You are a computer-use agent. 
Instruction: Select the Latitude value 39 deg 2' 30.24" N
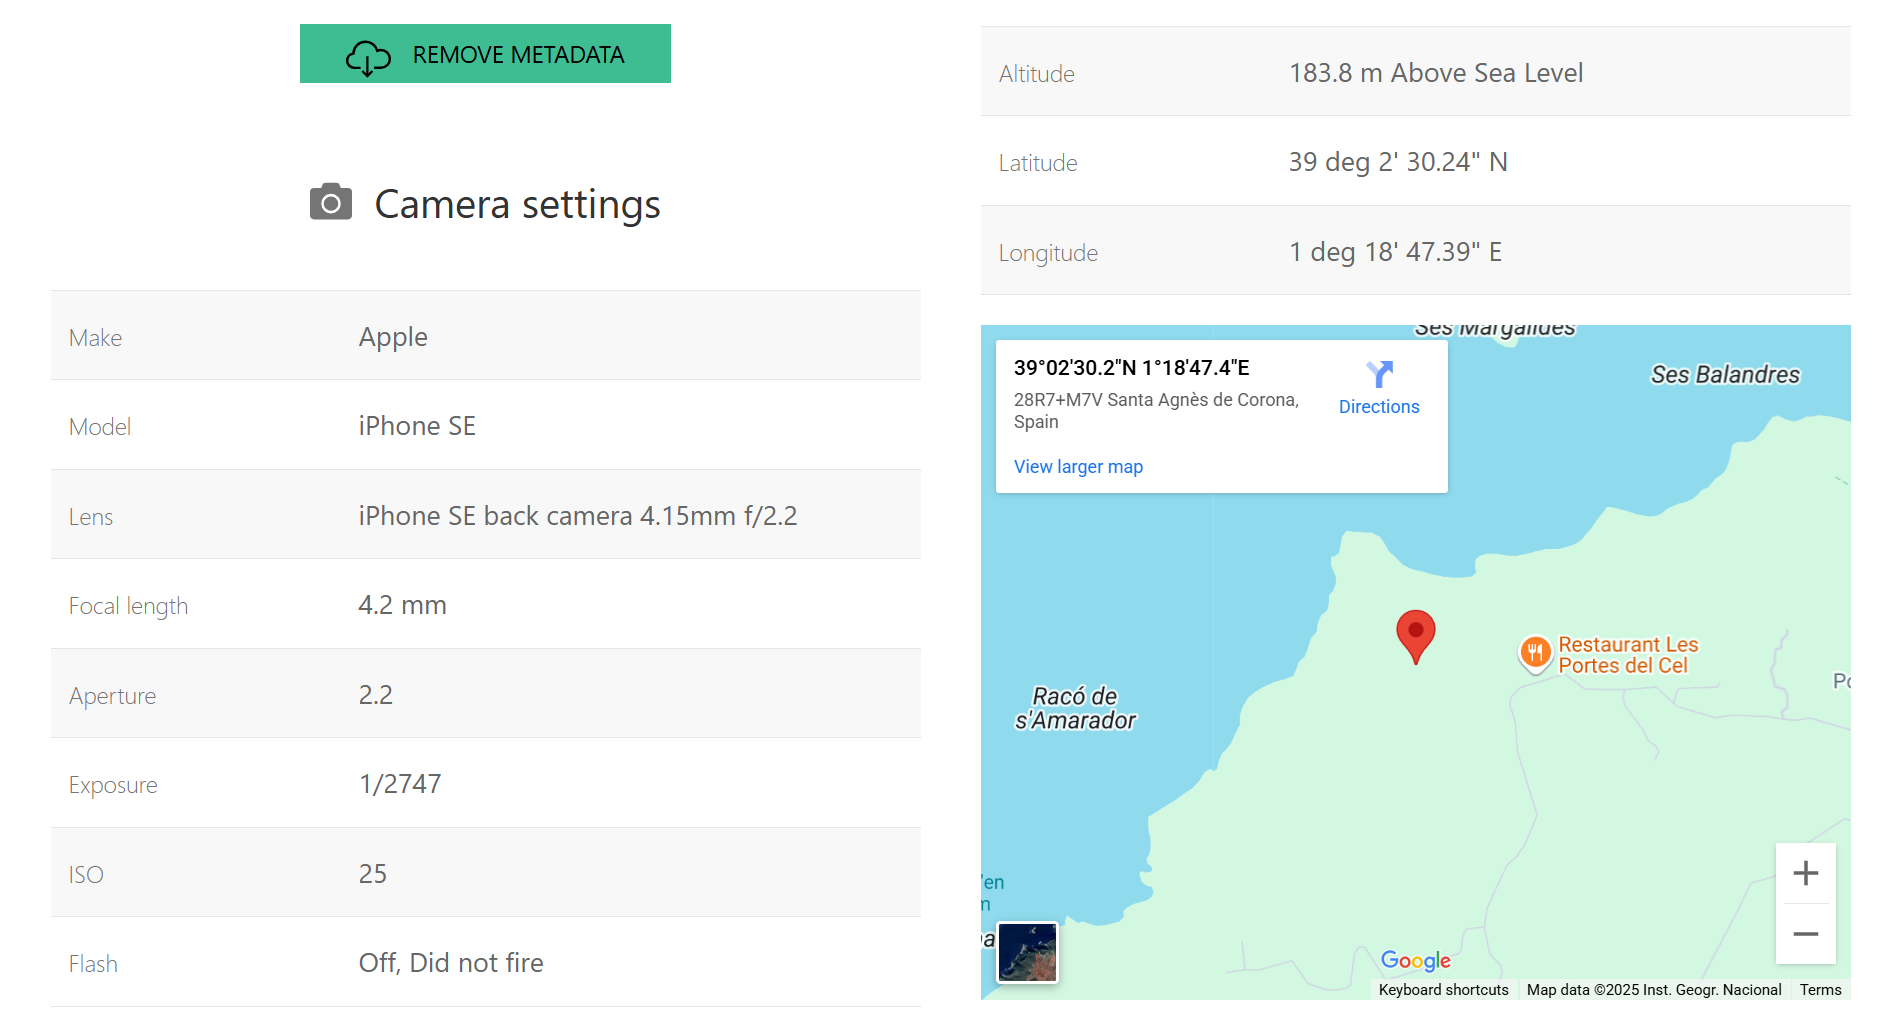click(x=1398, y=162)
